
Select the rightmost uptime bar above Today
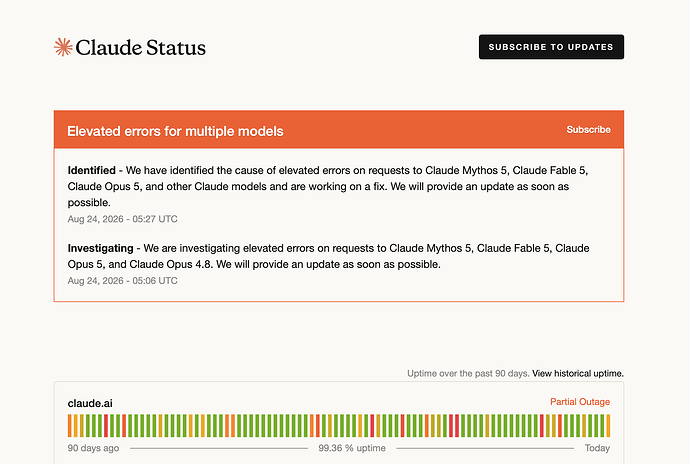click(x=608, y=426)
